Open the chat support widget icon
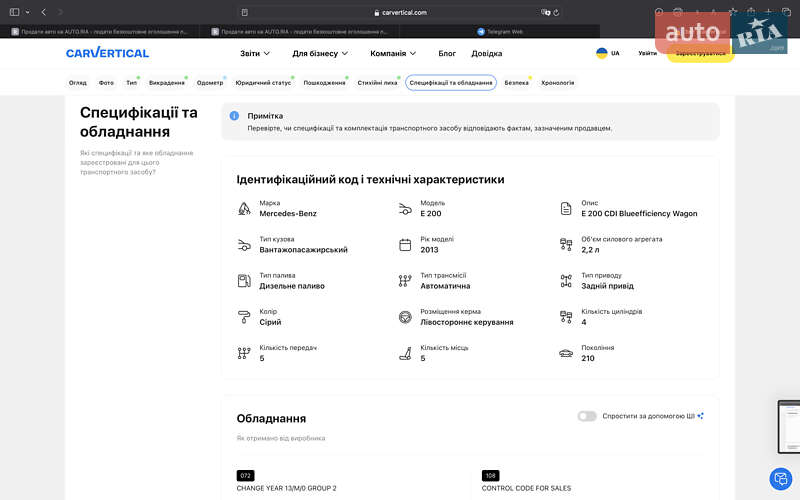 click(x=780, y=478)
